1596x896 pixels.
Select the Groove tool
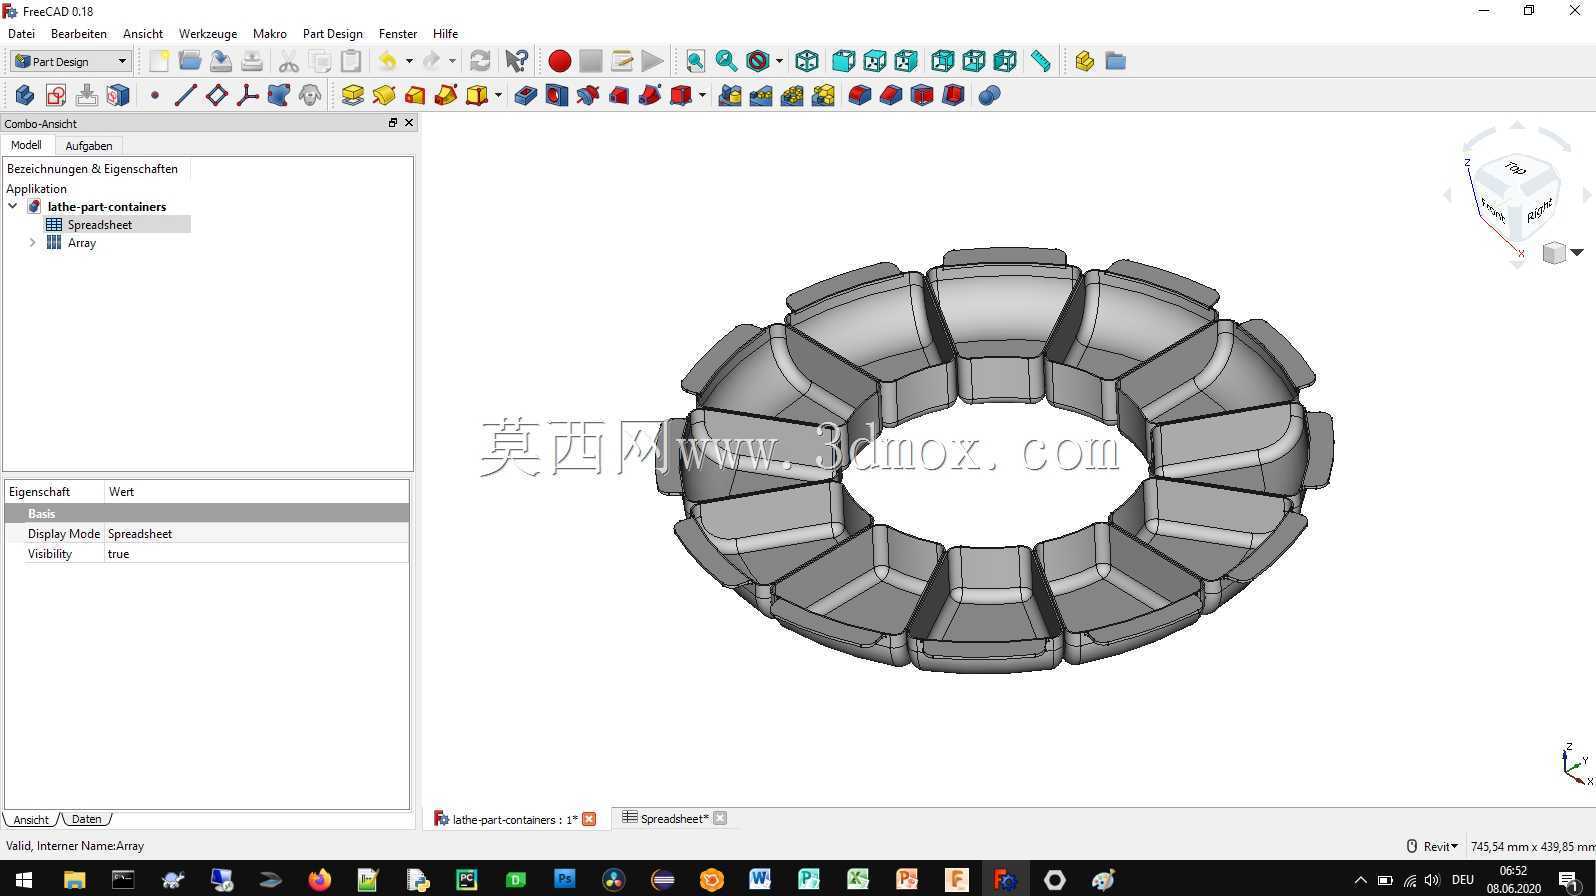point(588,95)
